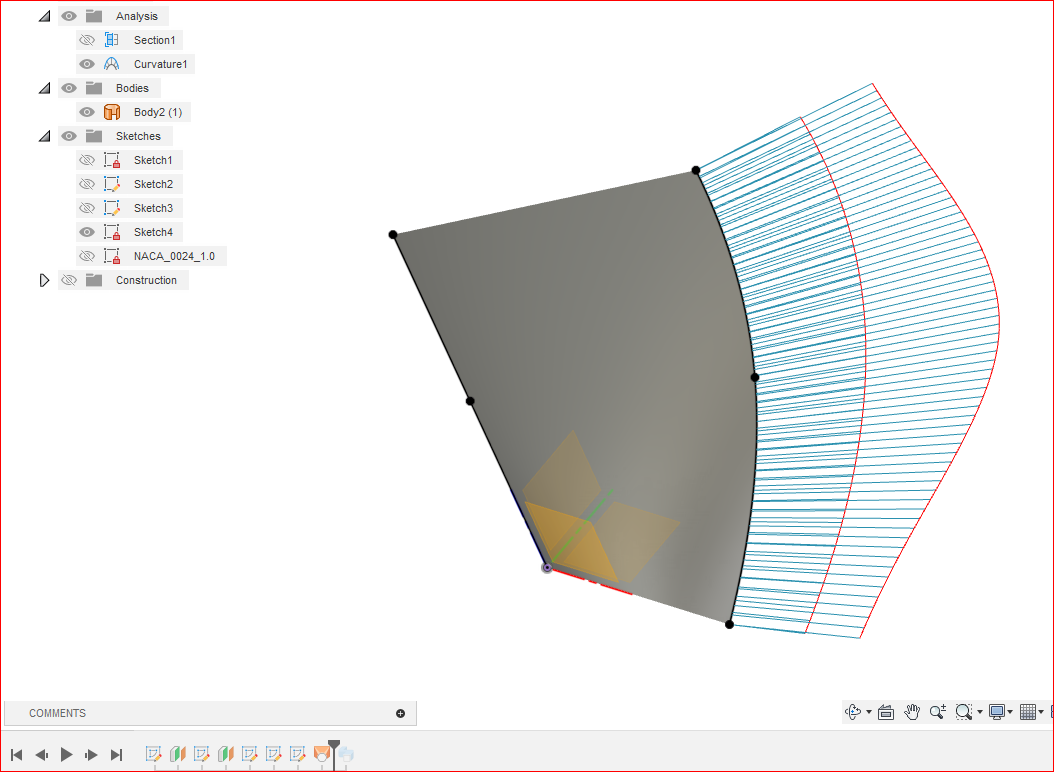1054x772 pixels.
Task: Click the add comment plus button
Action: [400, 713]
